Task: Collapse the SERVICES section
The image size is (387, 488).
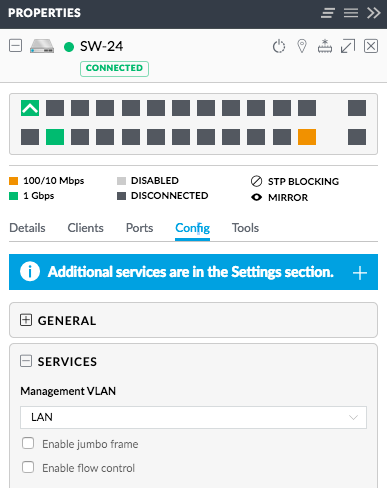Action: point(26,361)
